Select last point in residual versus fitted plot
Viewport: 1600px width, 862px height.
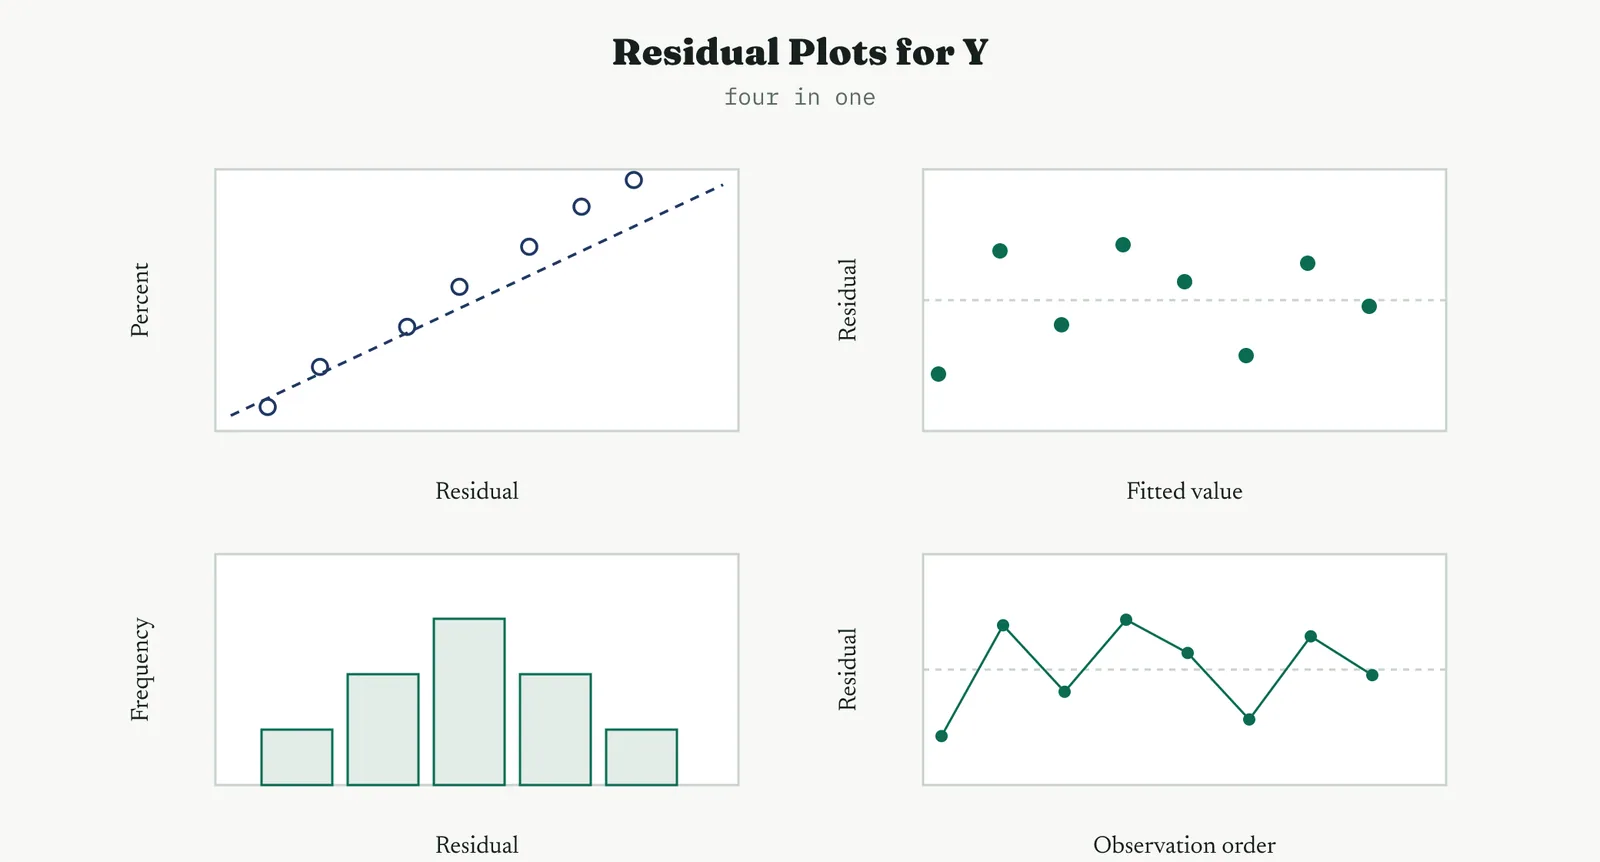pyautogui.click(x=1369, y=306)
